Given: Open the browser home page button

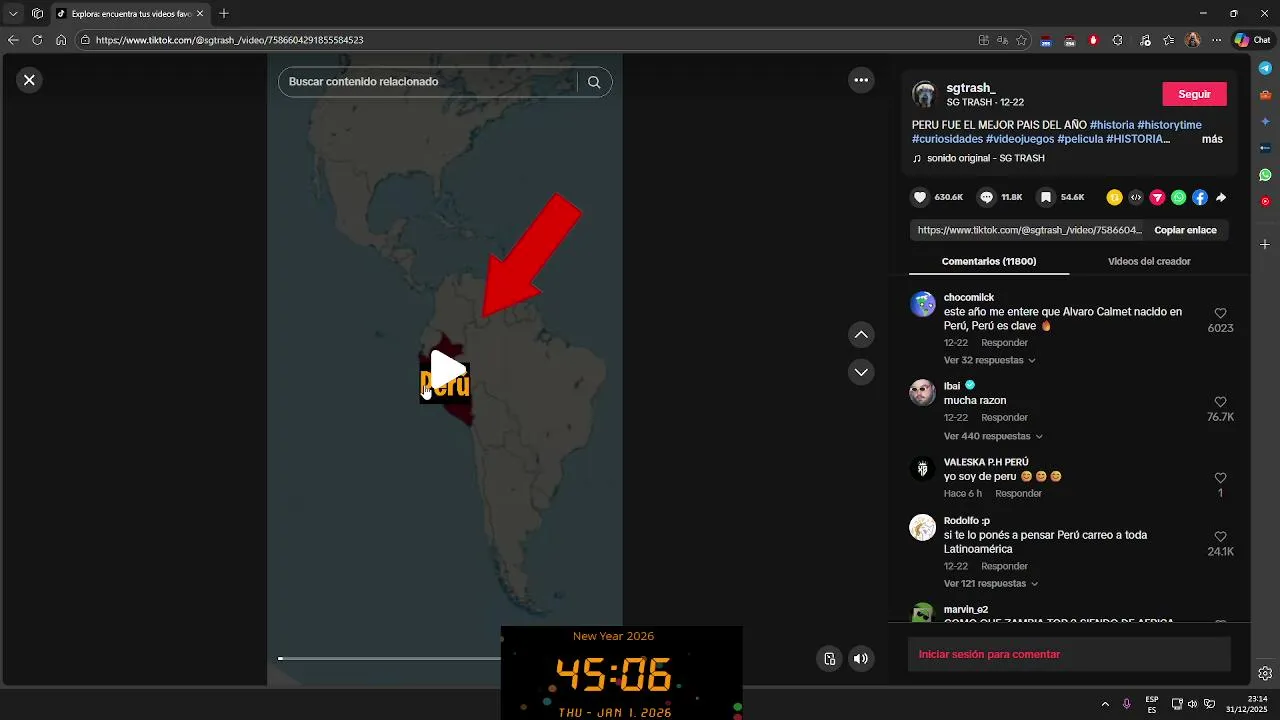Looking at the screenshot, I should [x=61, y=40].
